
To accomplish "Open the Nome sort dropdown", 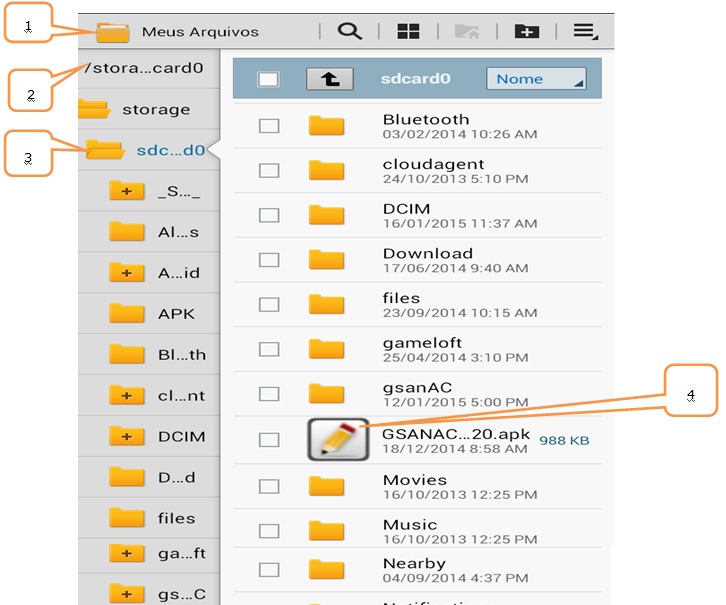I will (x=536, y=79).
